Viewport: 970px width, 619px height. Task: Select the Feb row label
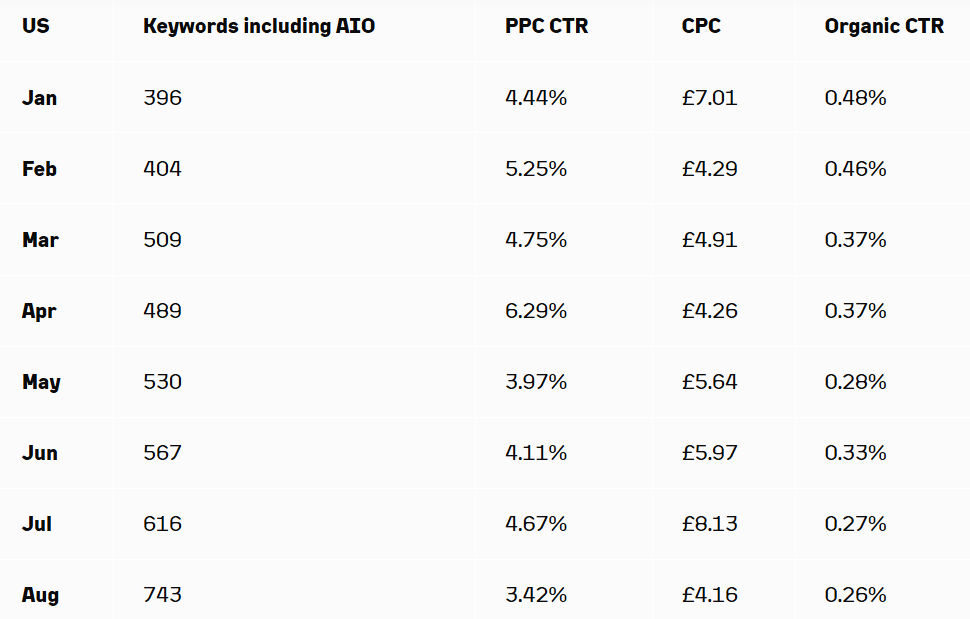click(x=39, y=169)
